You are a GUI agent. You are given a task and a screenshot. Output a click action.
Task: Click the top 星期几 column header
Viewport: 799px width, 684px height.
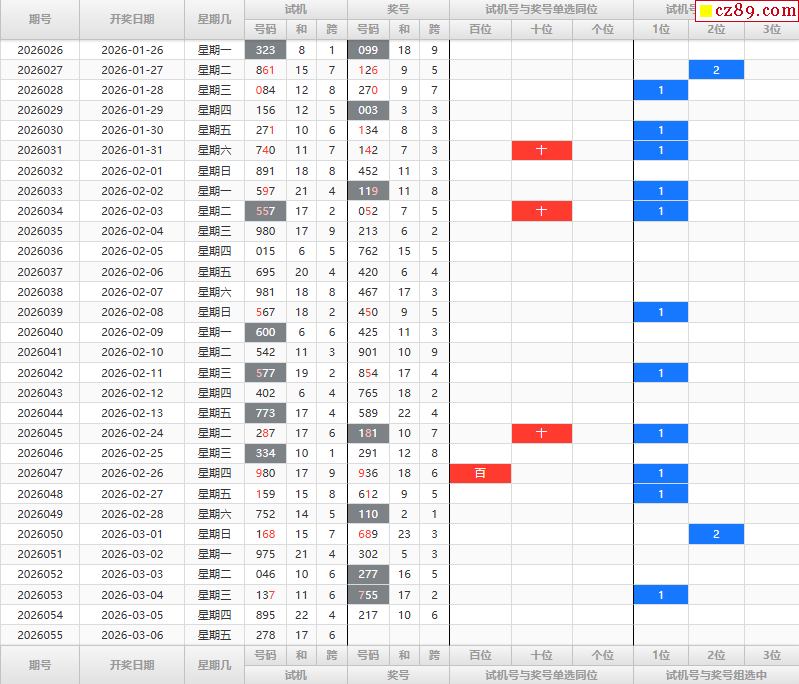click(214, 19)
